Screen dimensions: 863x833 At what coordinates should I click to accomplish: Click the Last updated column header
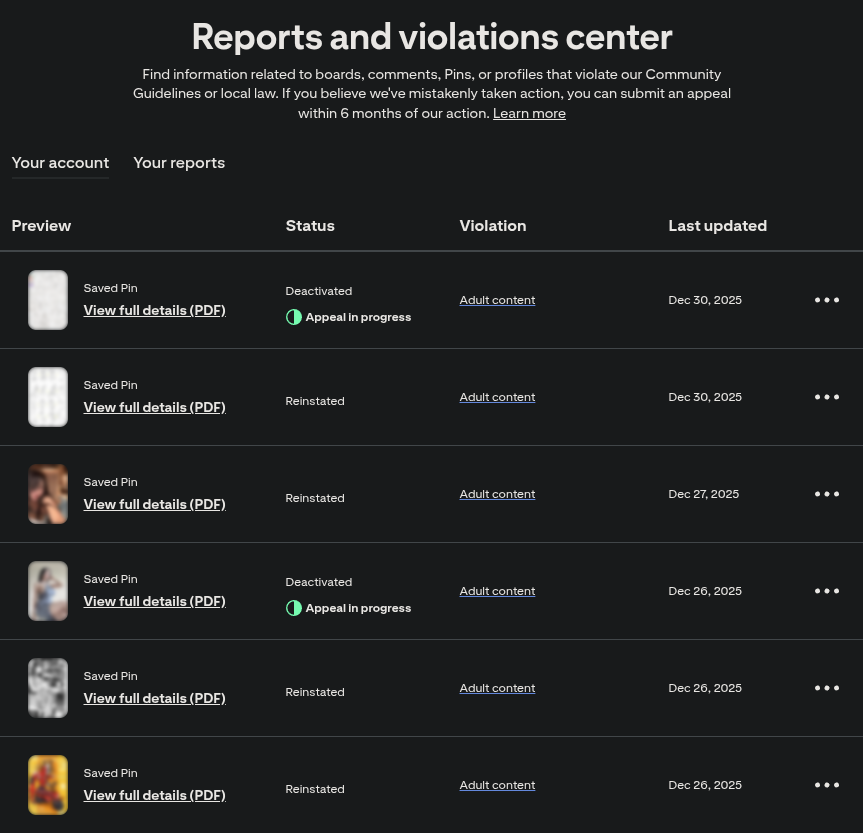717,226
